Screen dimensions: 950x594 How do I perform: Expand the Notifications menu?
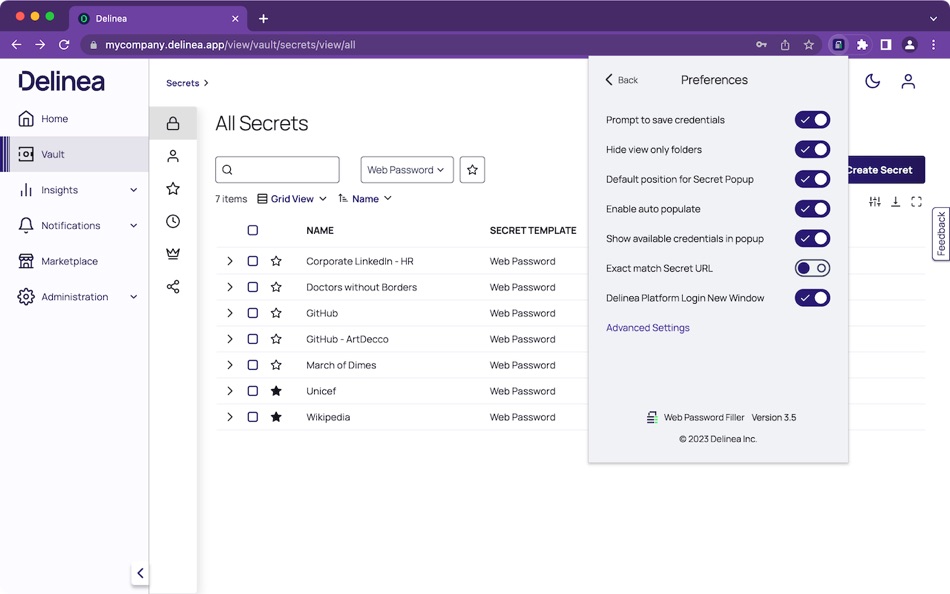click(133, 225)
